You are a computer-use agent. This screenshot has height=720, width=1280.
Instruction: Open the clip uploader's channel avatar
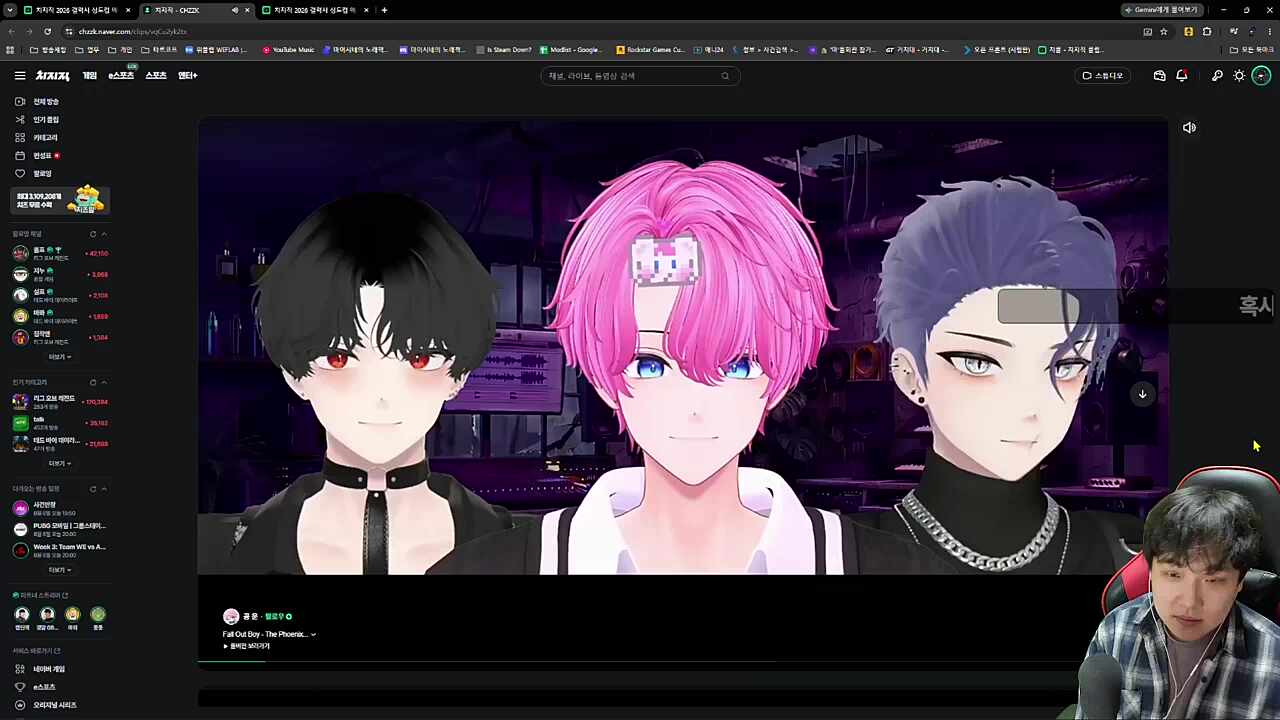[x=231, y=617]
